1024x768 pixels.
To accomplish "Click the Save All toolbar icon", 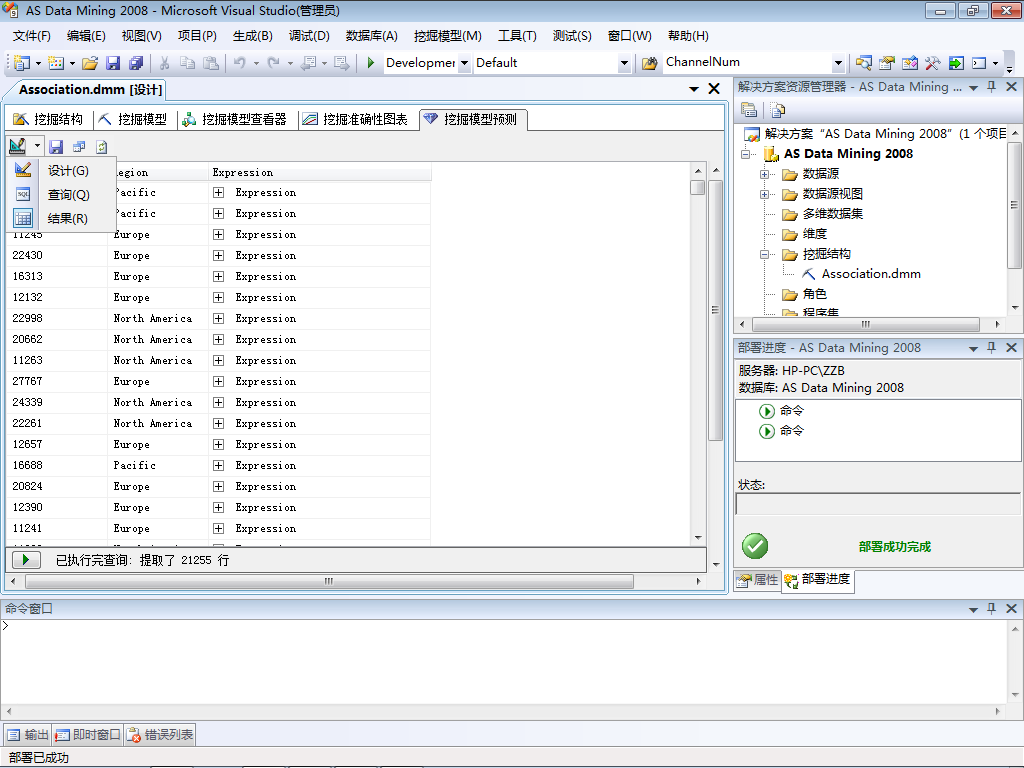I will (136, 63).
